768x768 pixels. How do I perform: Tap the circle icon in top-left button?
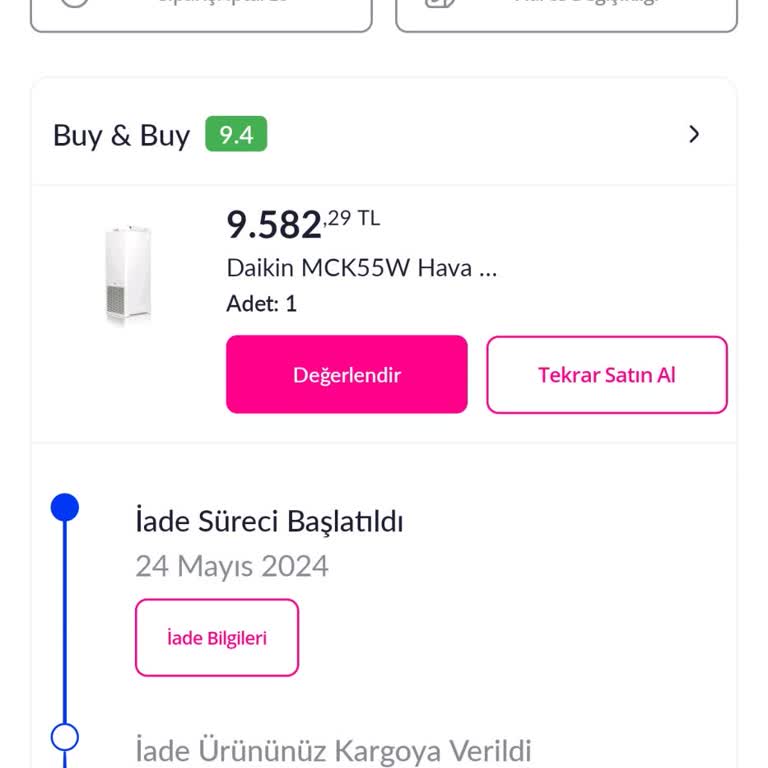pos(75,3)
